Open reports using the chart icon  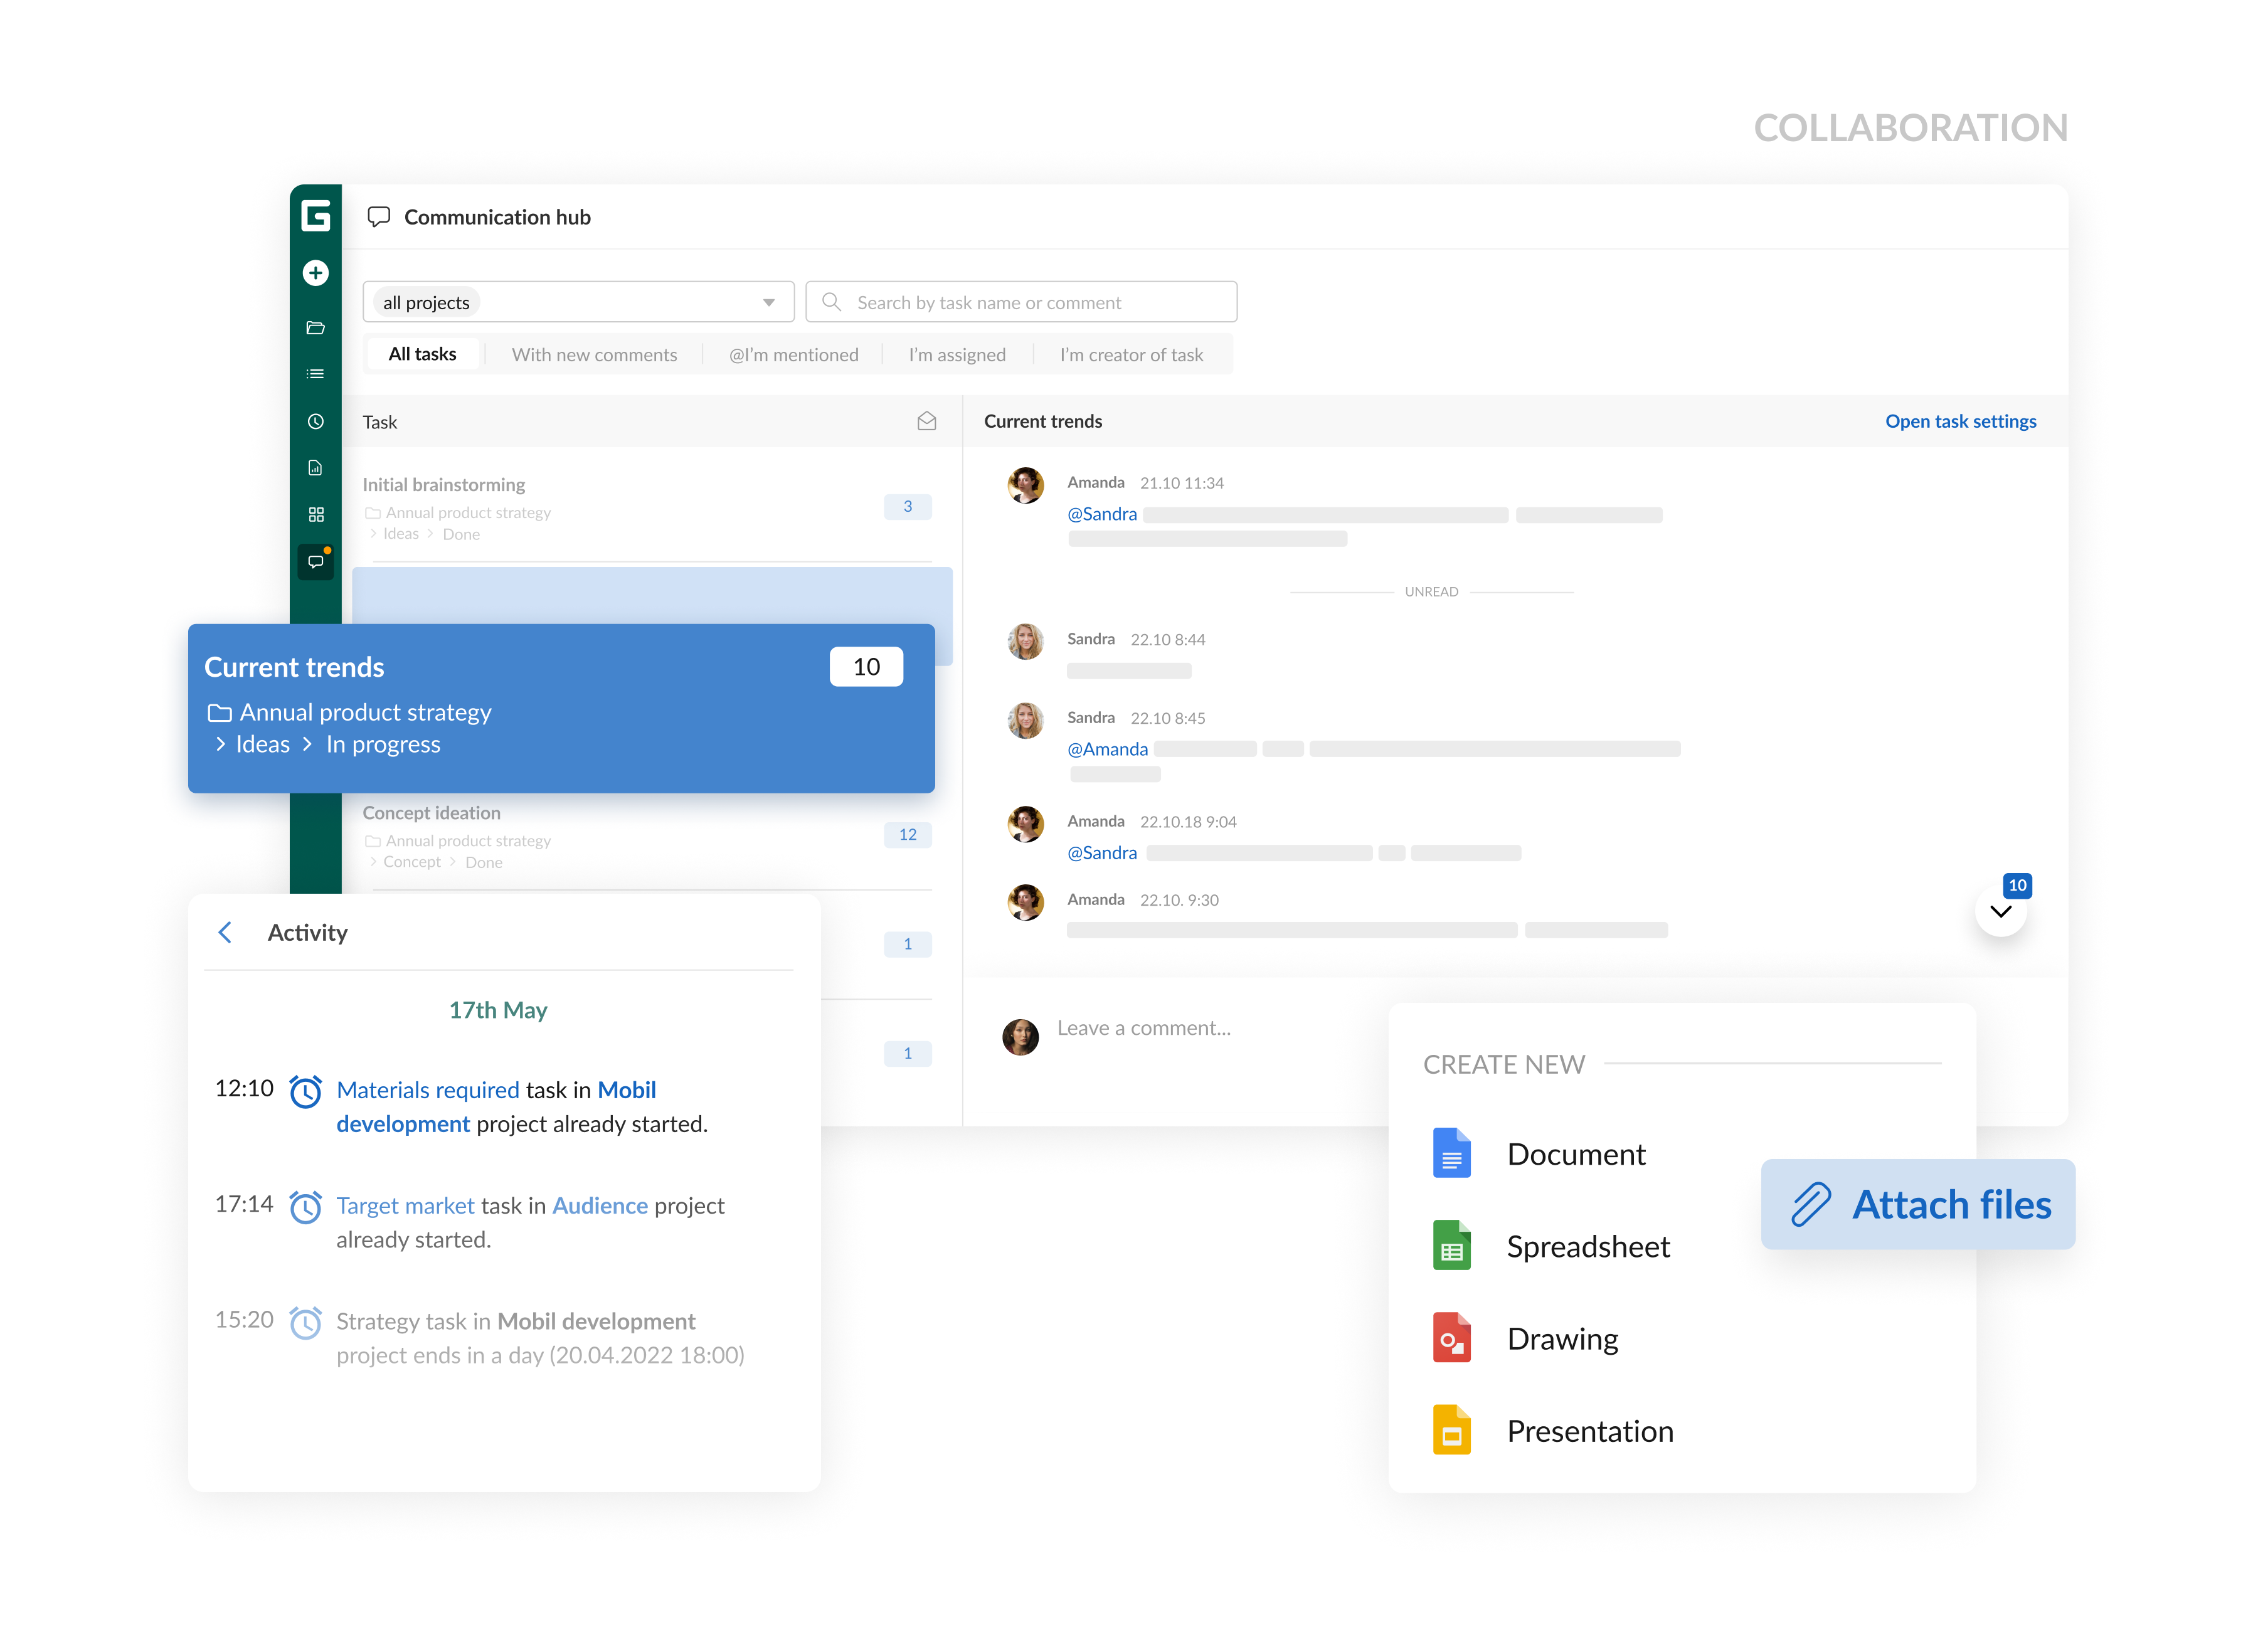(315, 467)
